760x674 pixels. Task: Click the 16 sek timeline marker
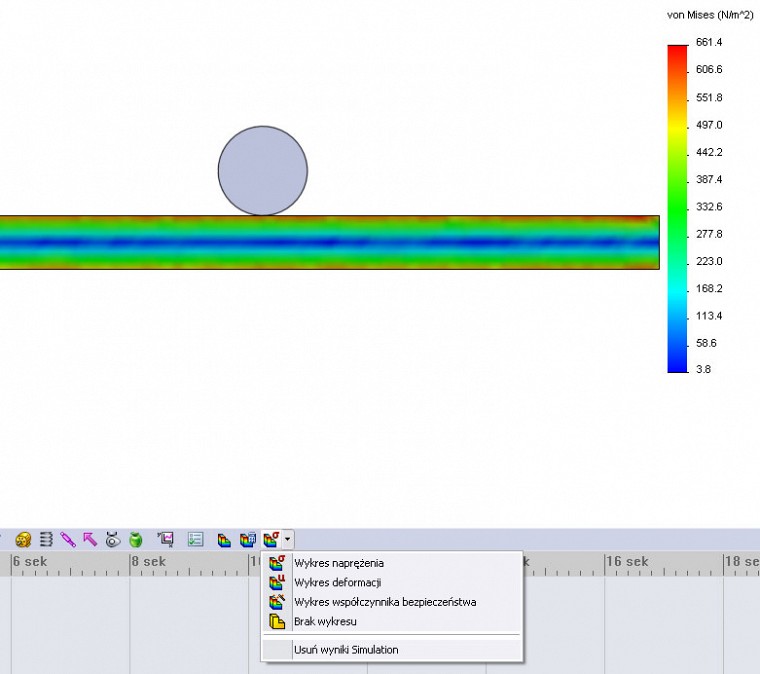(x=627, y=562)
